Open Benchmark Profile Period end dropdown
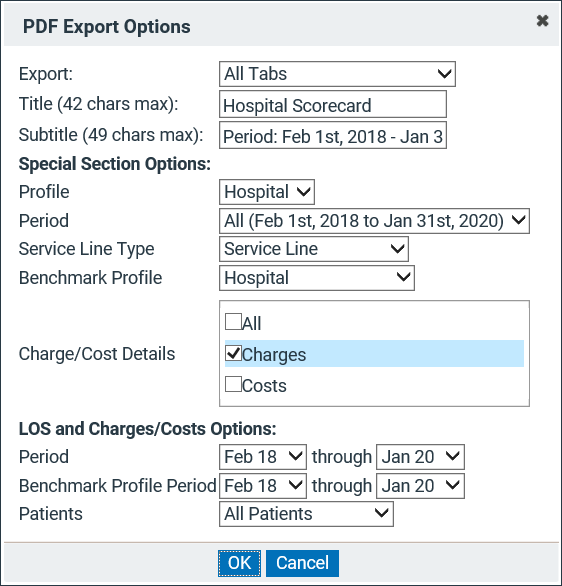This screenshot has width=562, height=586. coord(420,486)
